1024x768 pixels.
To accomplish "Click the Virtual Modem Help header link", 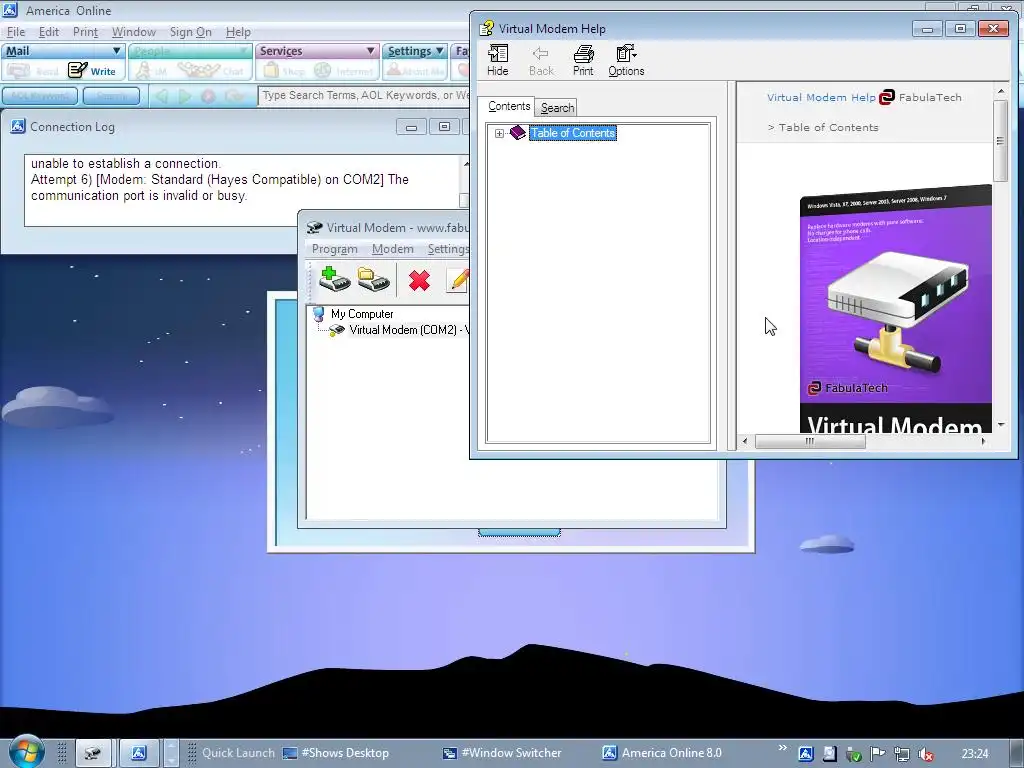I will (x=821, y=97).
